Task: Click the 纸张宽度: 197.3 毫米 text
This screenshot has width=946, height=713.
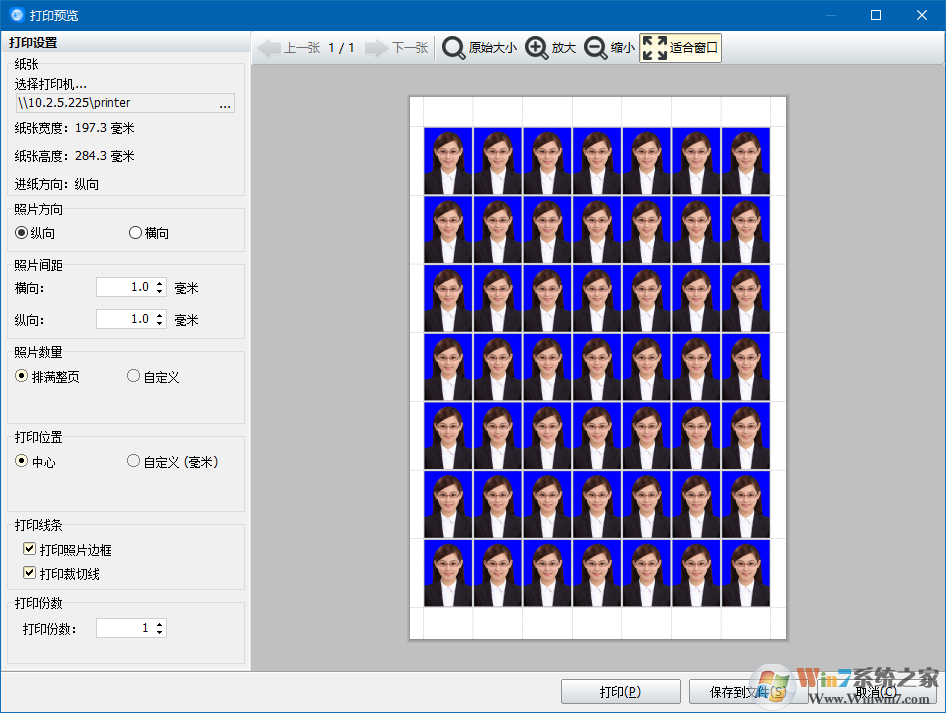Action: pos(74,128)
